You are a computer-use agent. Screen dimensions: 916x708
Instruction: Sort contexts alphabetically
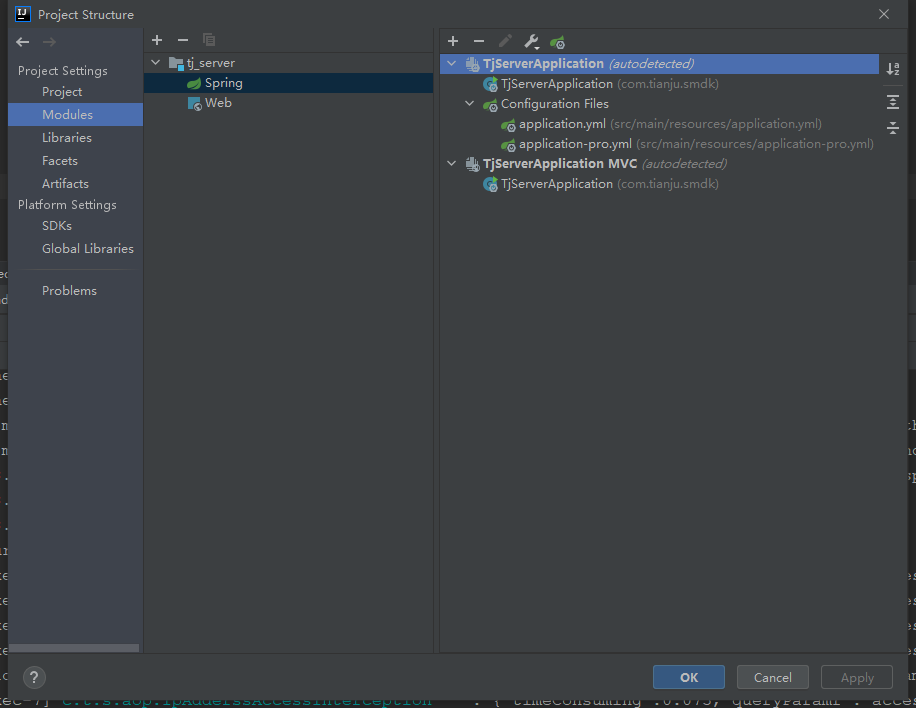pos(893,68)
